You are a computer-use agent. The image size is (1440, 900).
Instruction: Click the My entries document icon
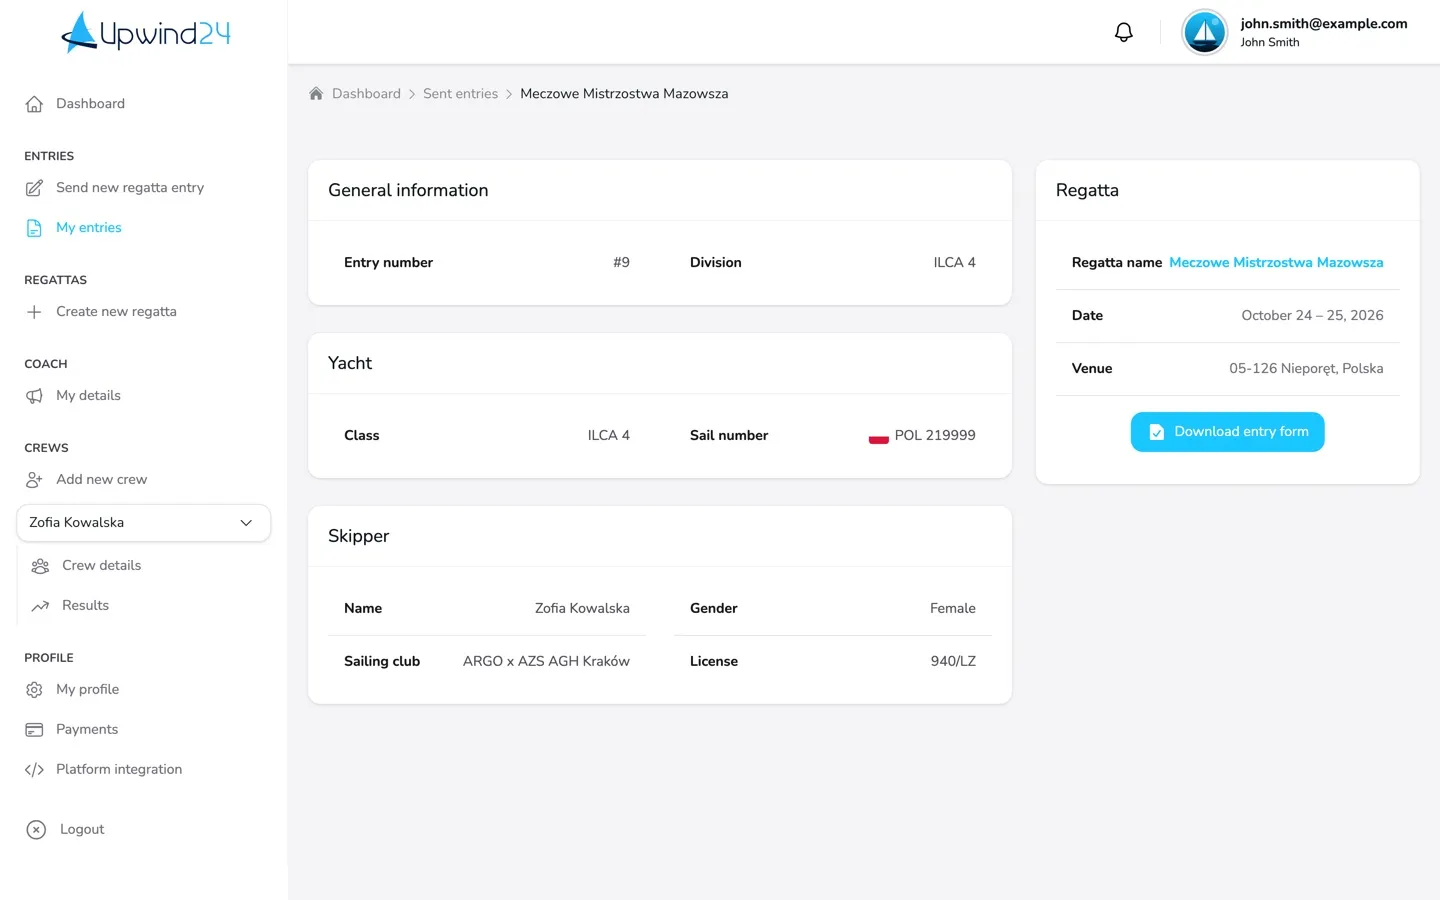pos(34,228)
